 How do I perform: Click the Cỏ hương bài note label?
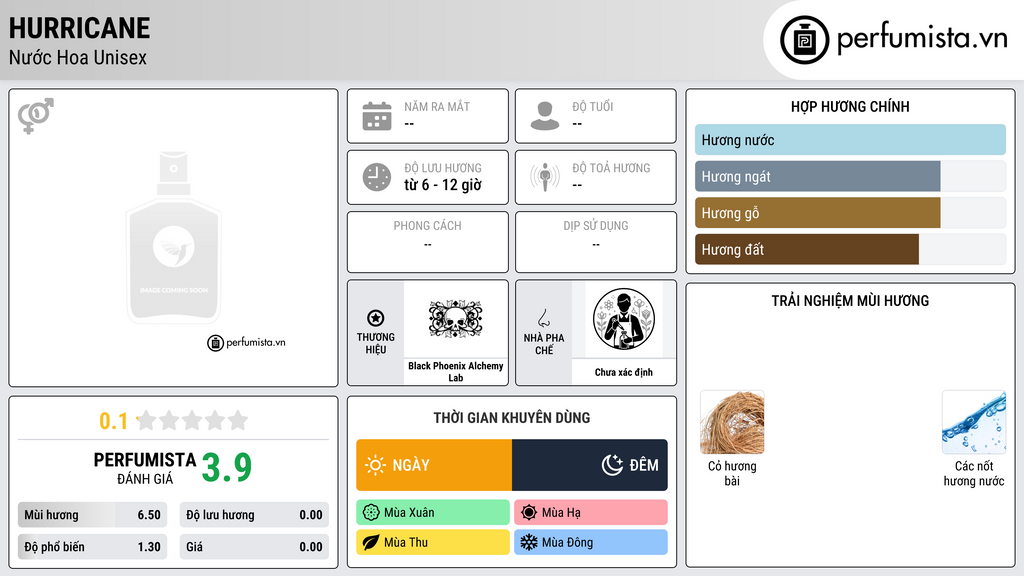732,473
